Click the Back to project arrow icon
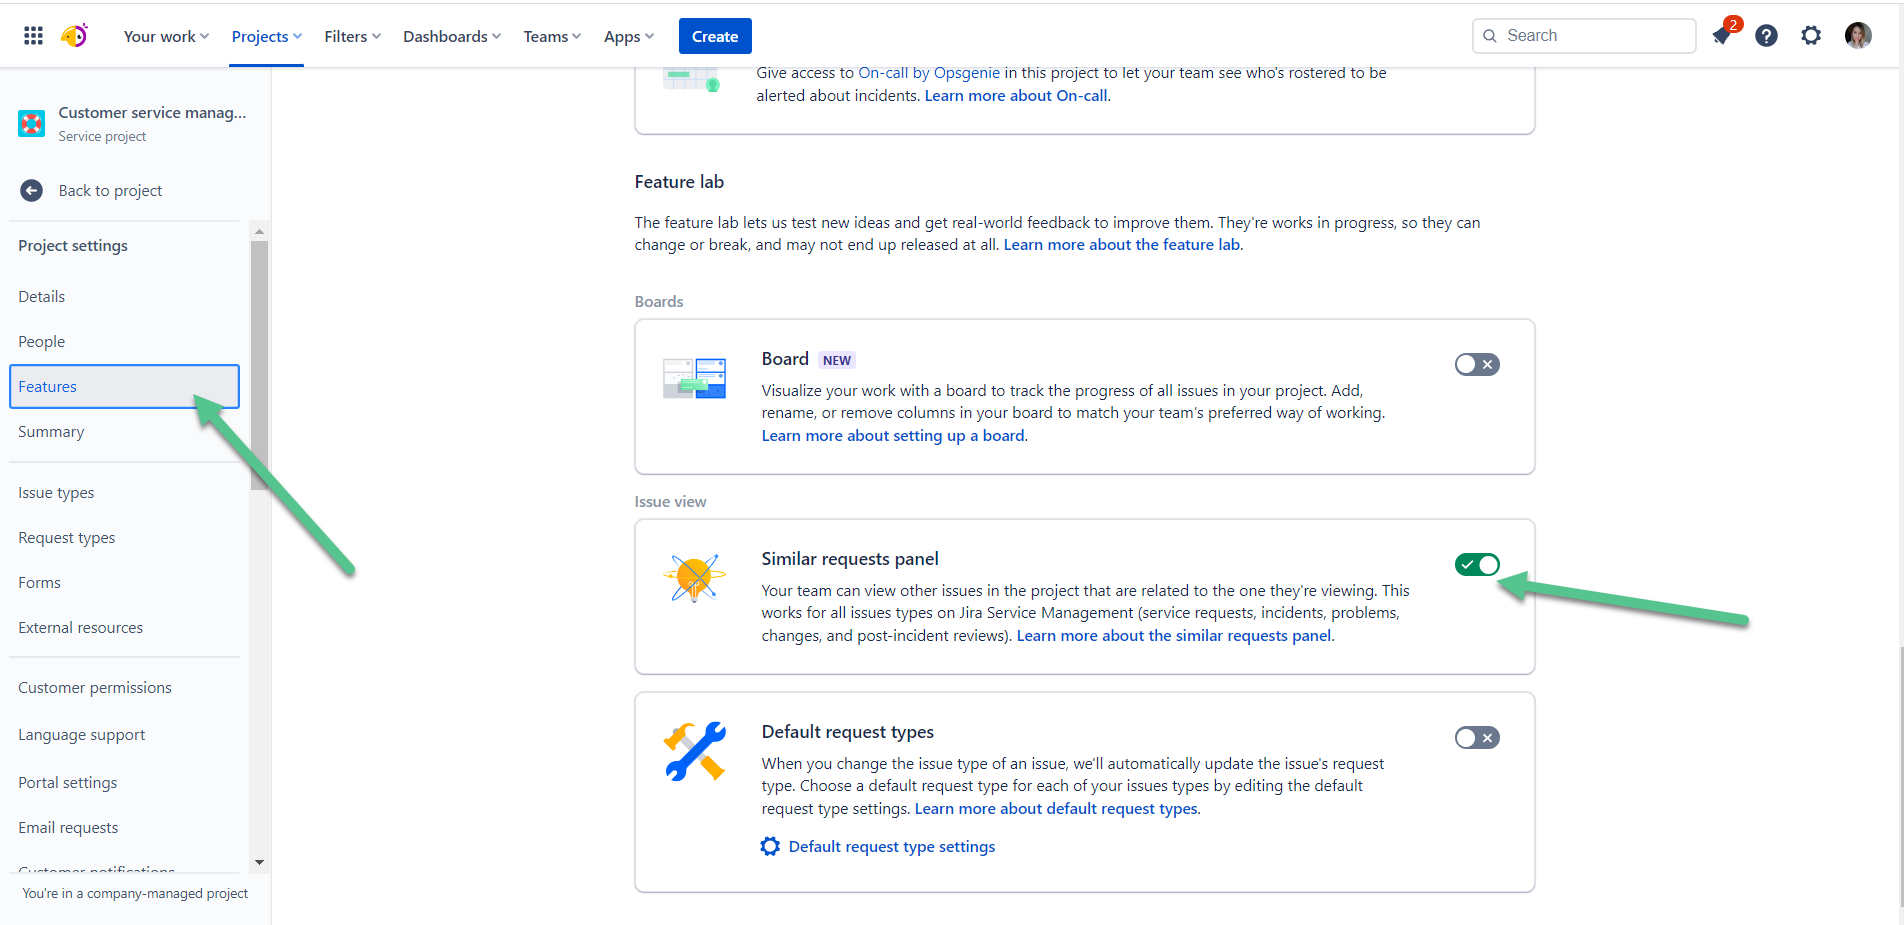The image size is (1904, 925). coord(32,191)
